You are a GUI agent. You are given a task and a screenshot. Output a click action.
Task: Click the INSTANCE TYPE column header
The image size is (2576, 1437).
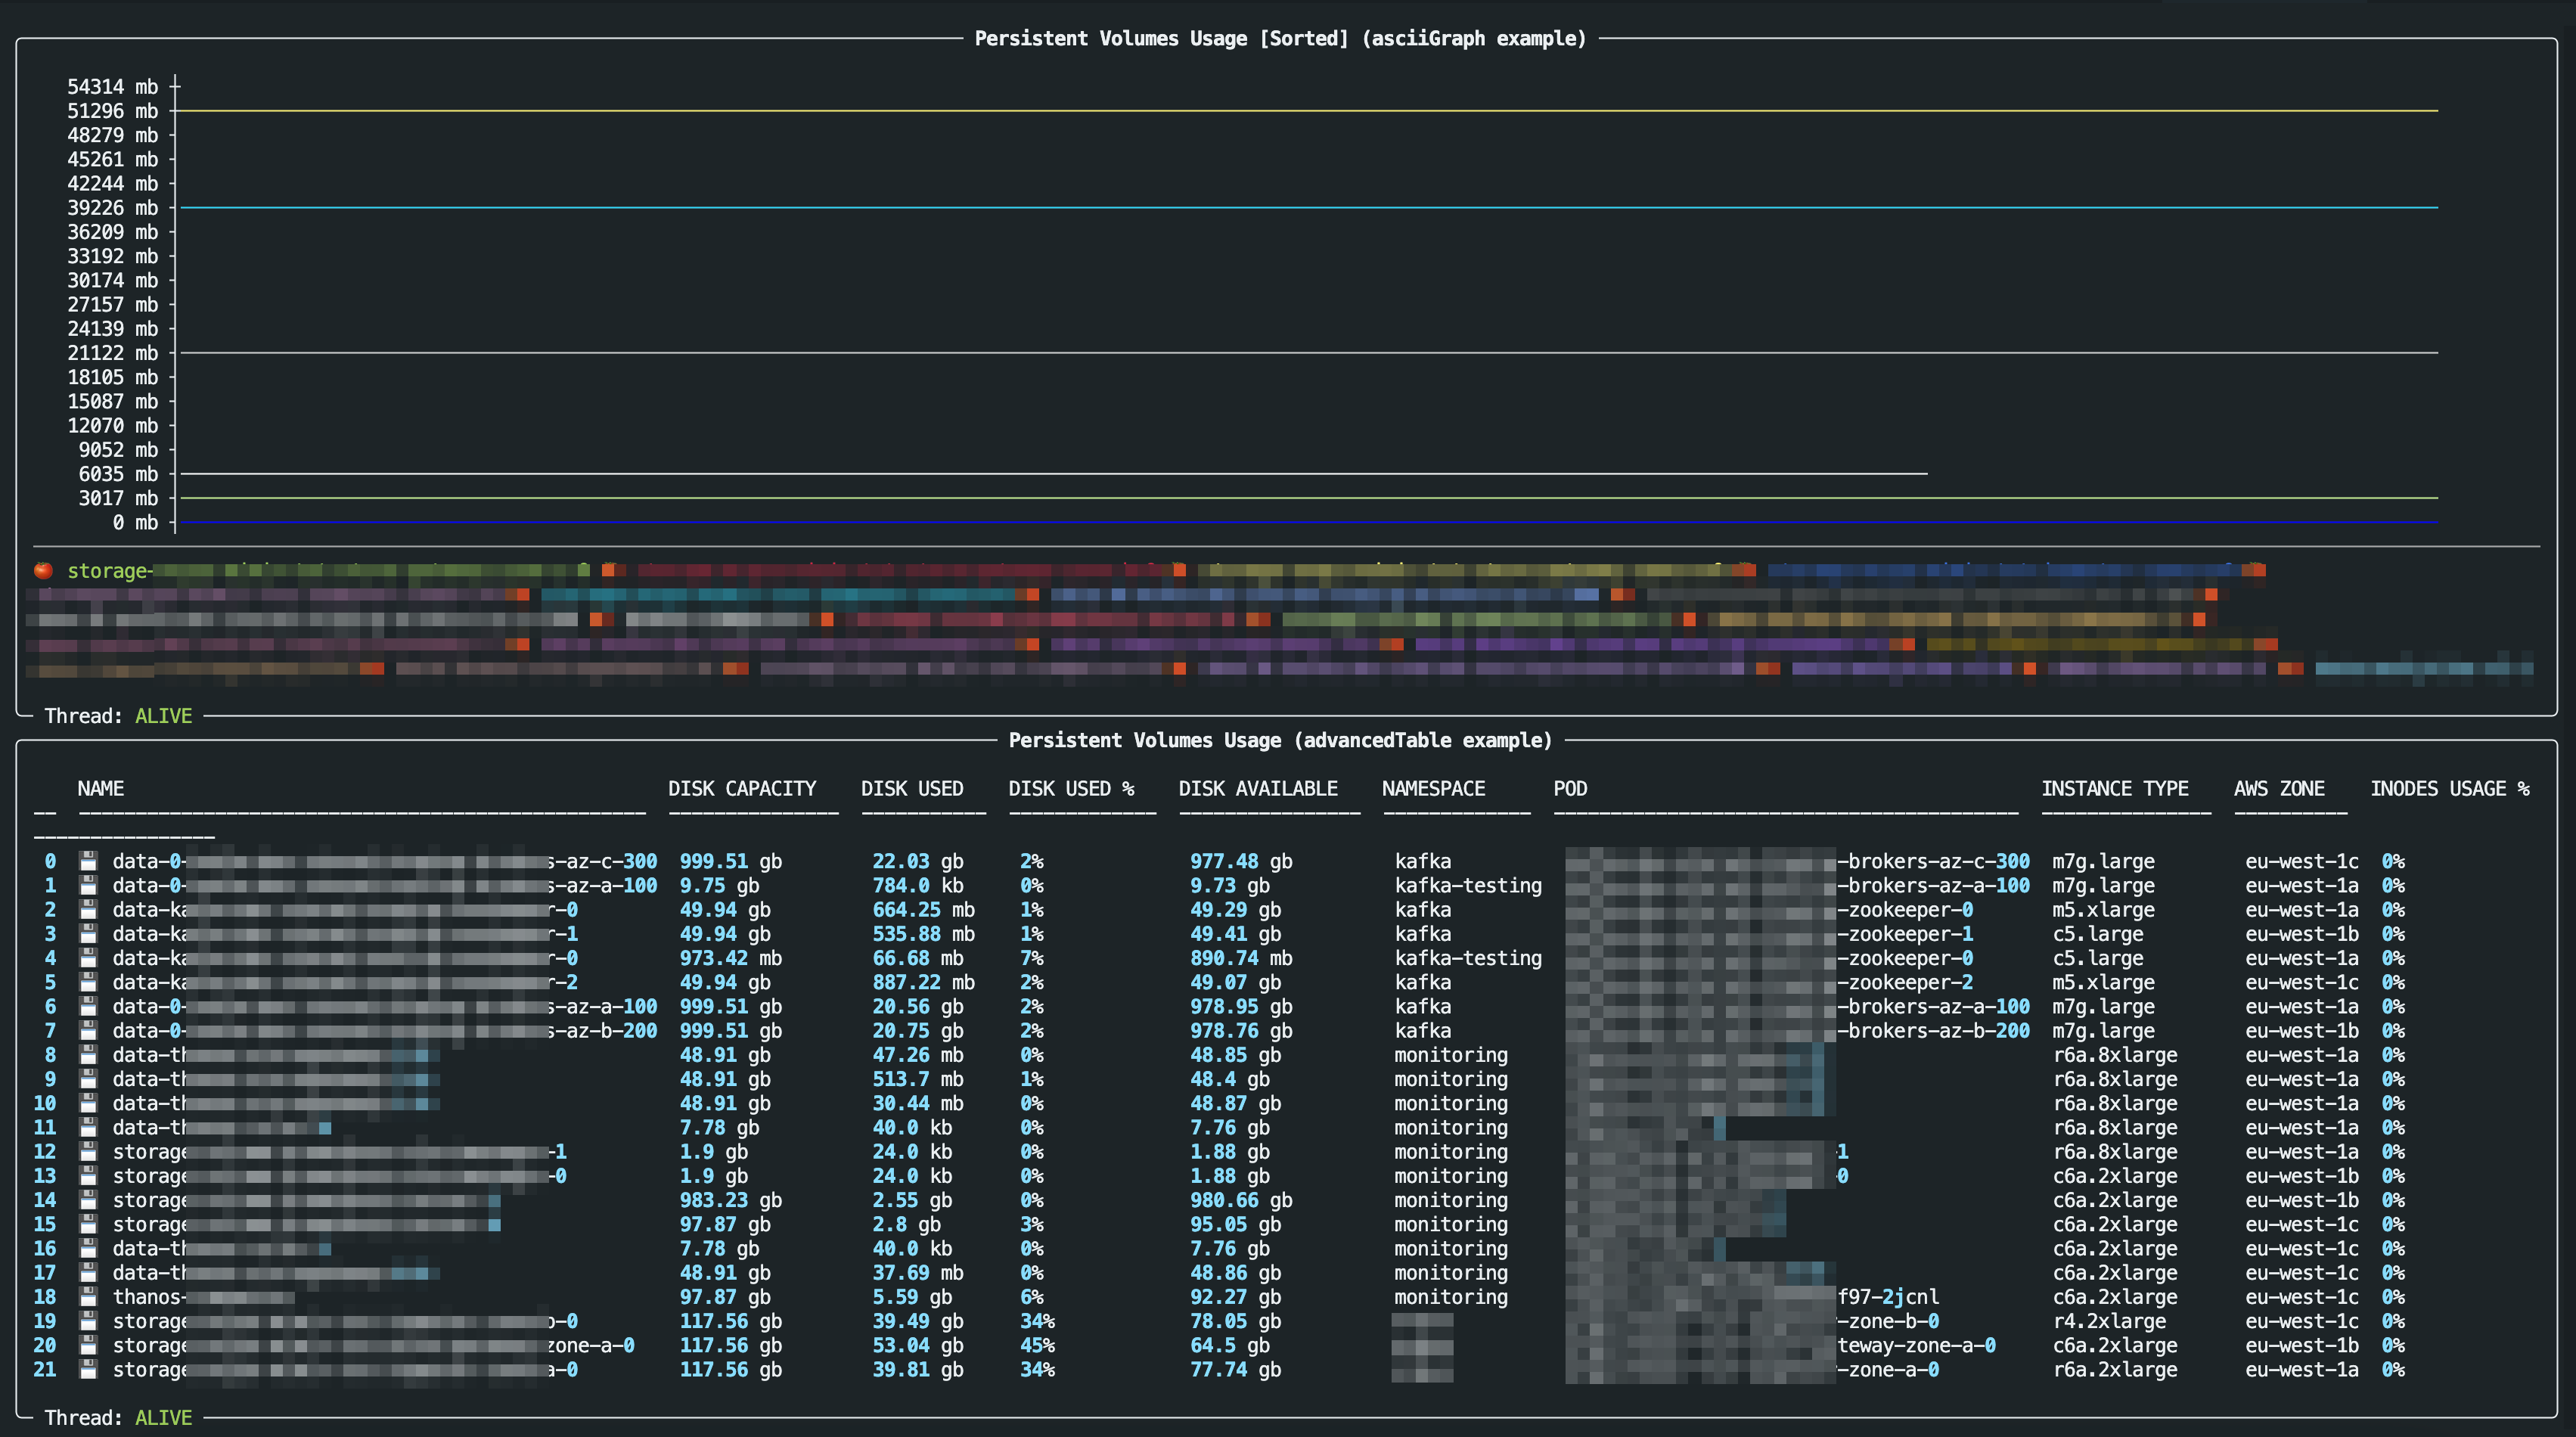pyautogui.click(x=2114, y=788)
